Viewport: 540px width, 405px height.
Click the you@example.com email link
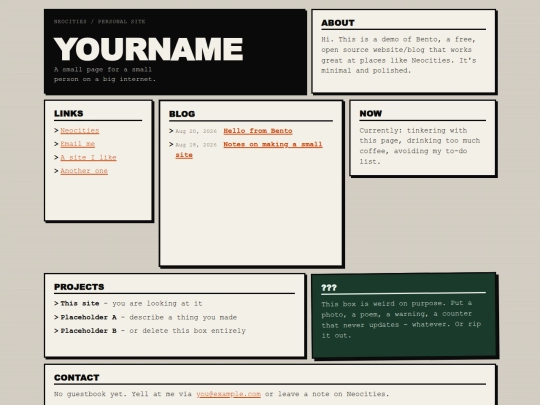(228, 394)
